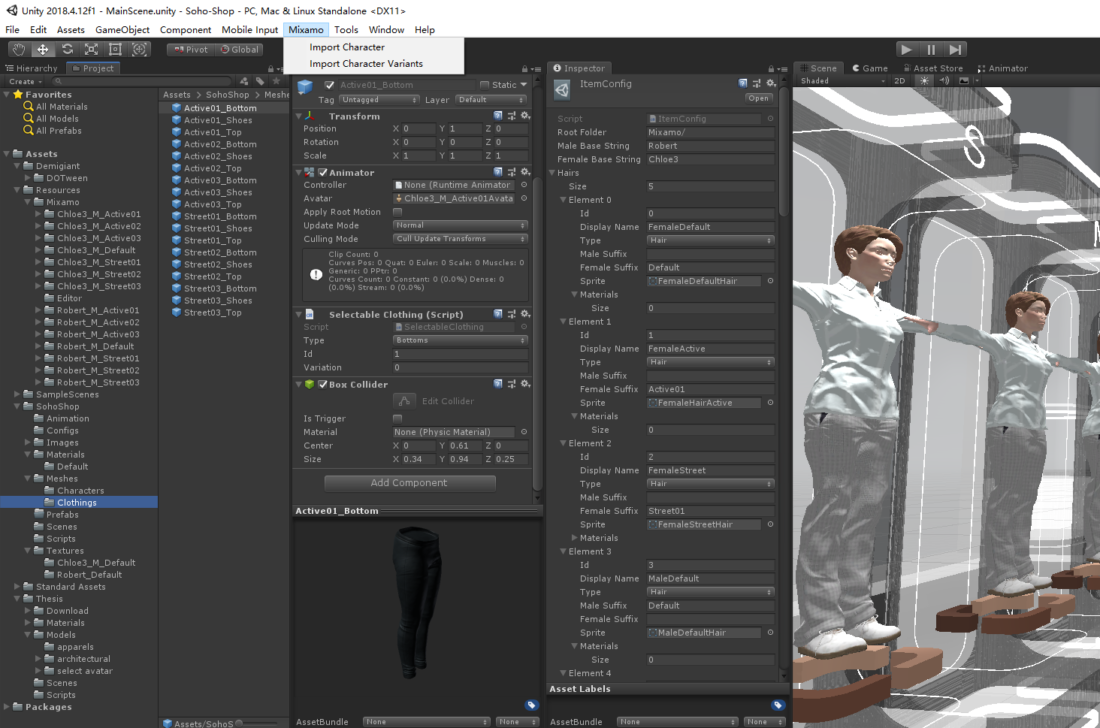Open the Tools menu

(346, 29)
